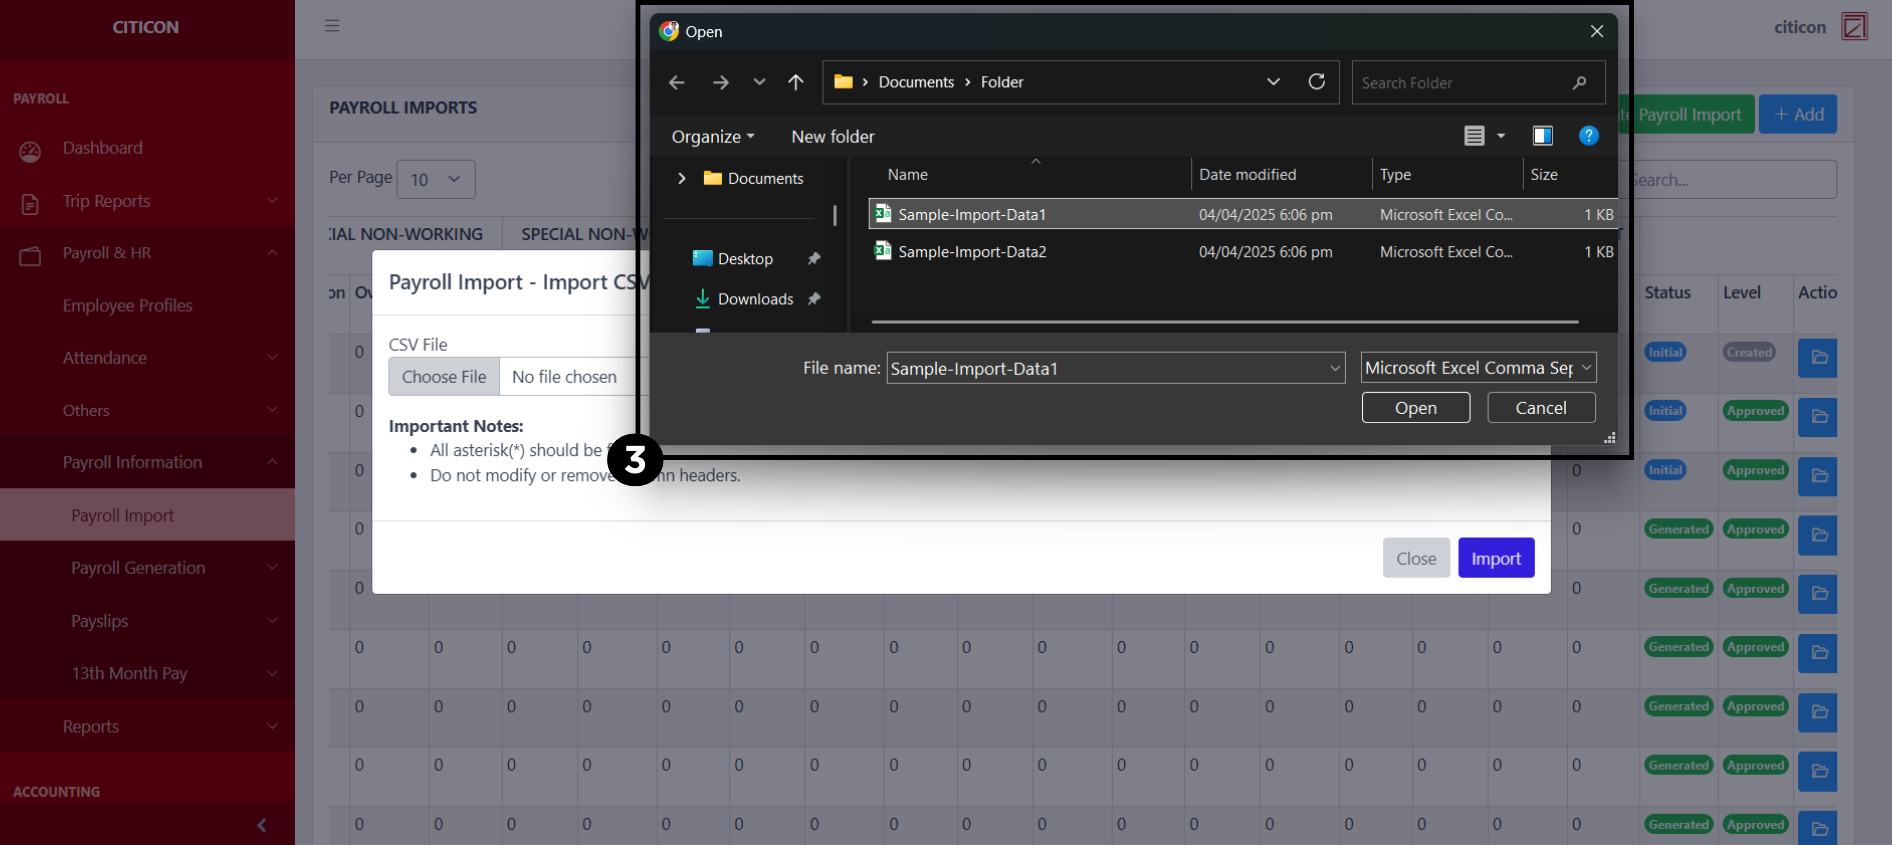The image size is (1892, 845).
Task: Click the Open button in dialog
Action: pyautogui.click(x=1415, y=408)
